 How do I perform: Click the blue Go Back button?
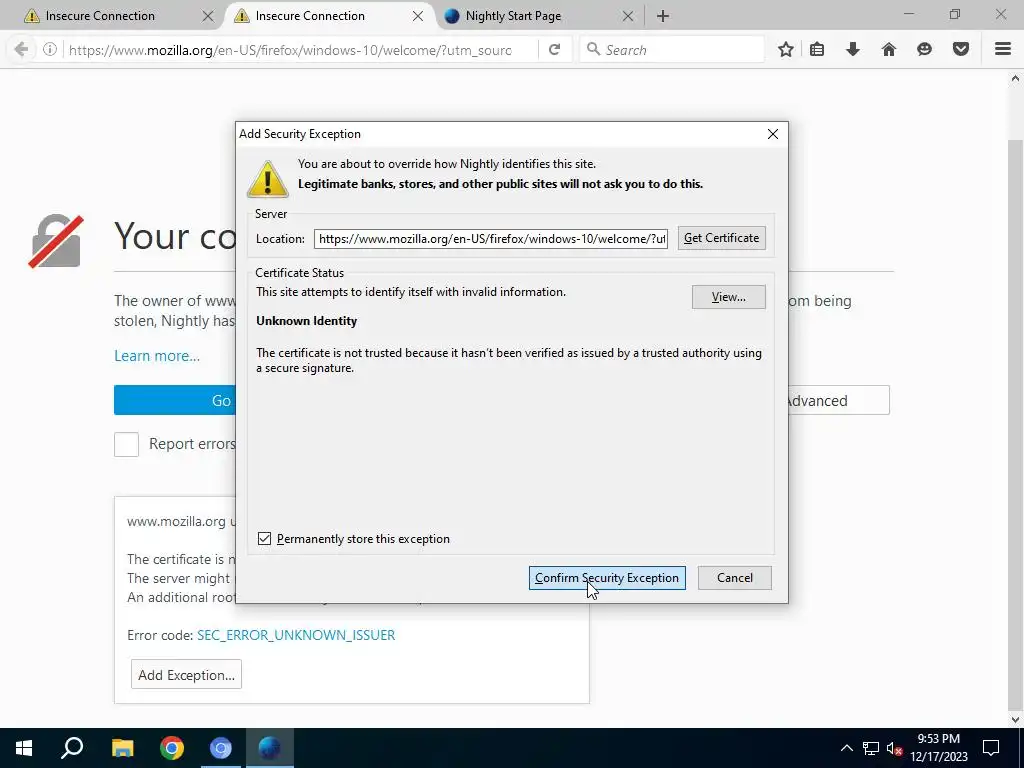175,400
